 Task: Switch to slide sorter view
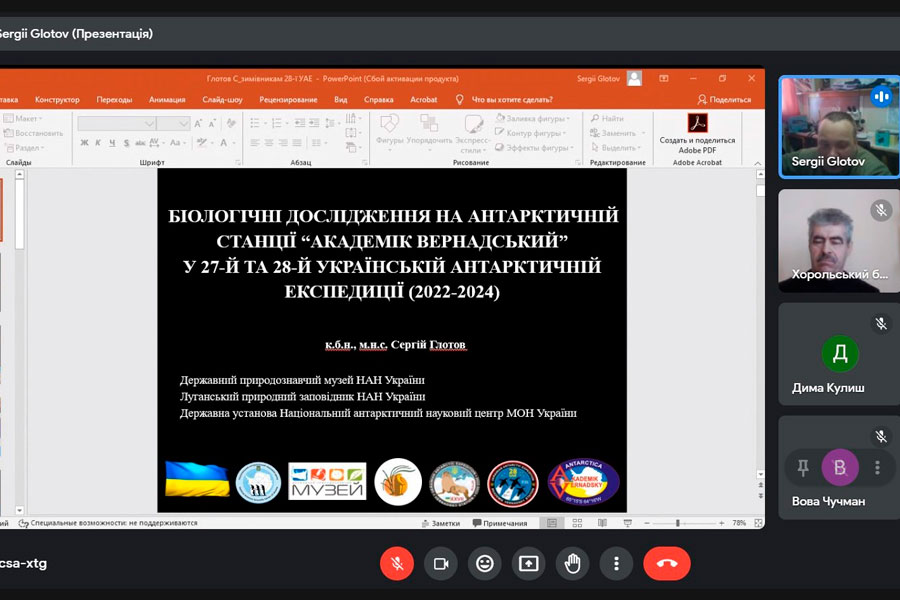pyautogui.click(x=577, y=523)
